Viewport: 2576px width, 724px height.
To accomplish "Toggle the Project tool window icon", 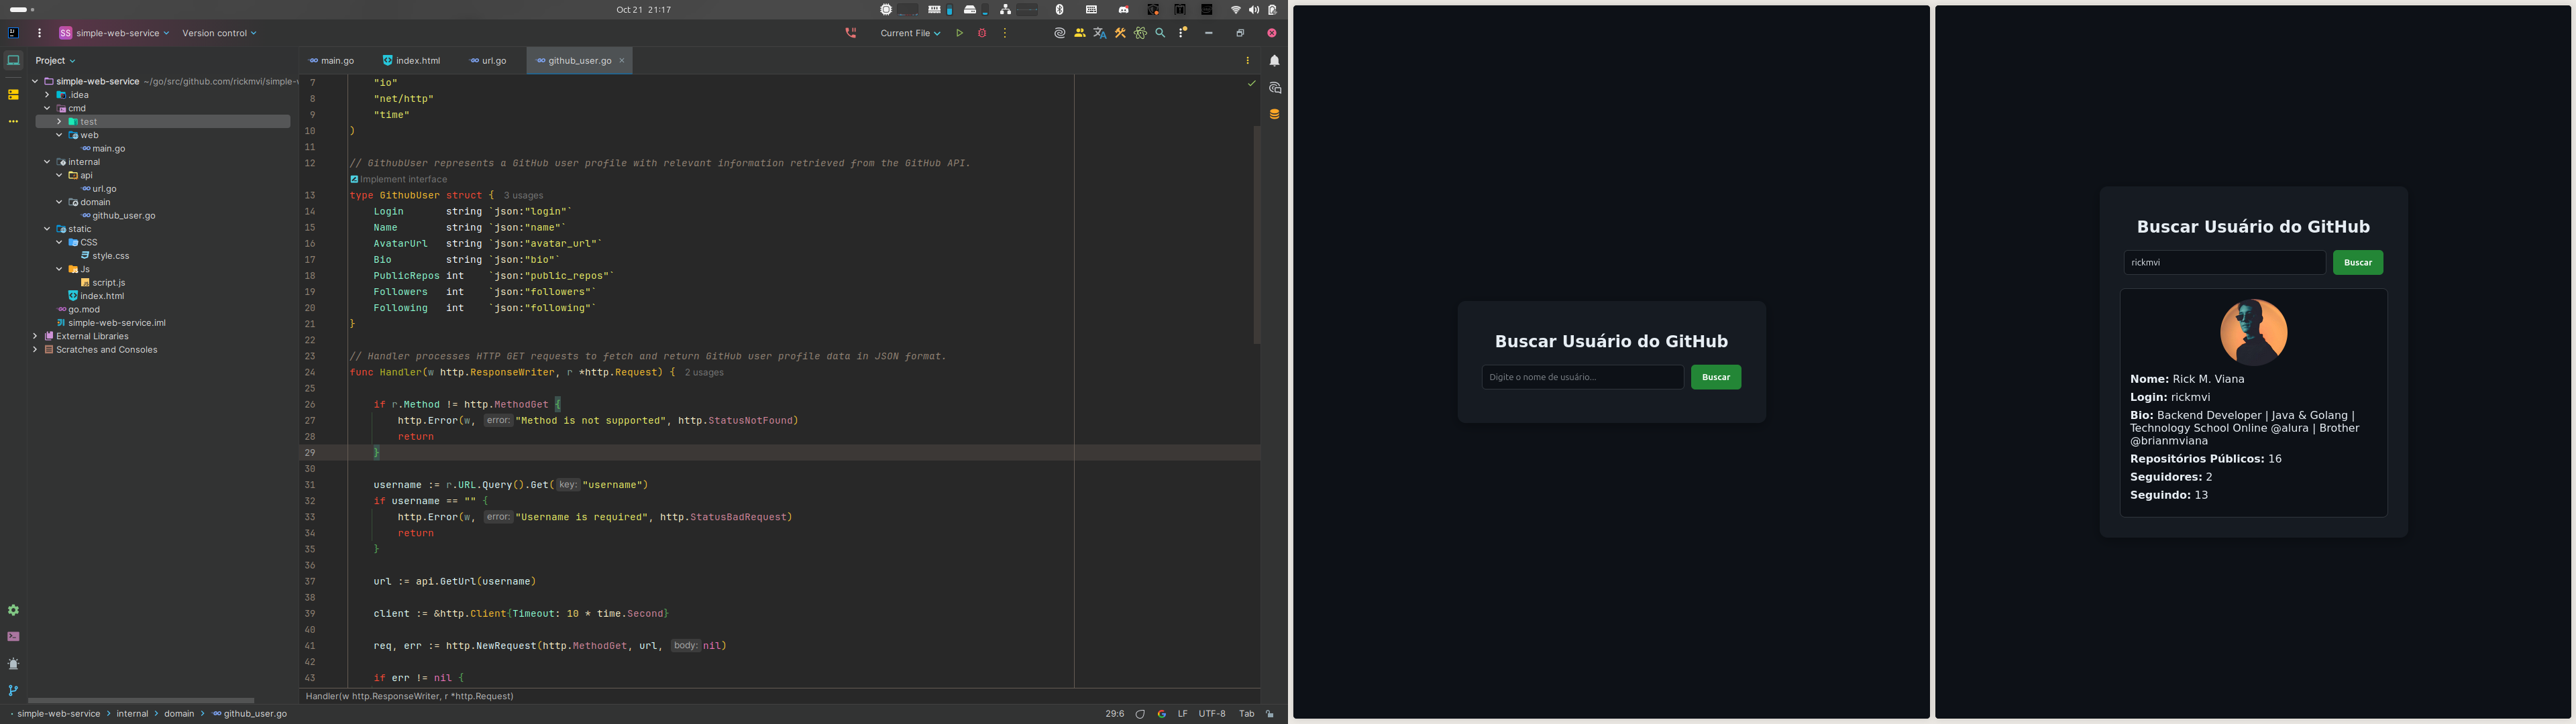I will click(13, 61).
